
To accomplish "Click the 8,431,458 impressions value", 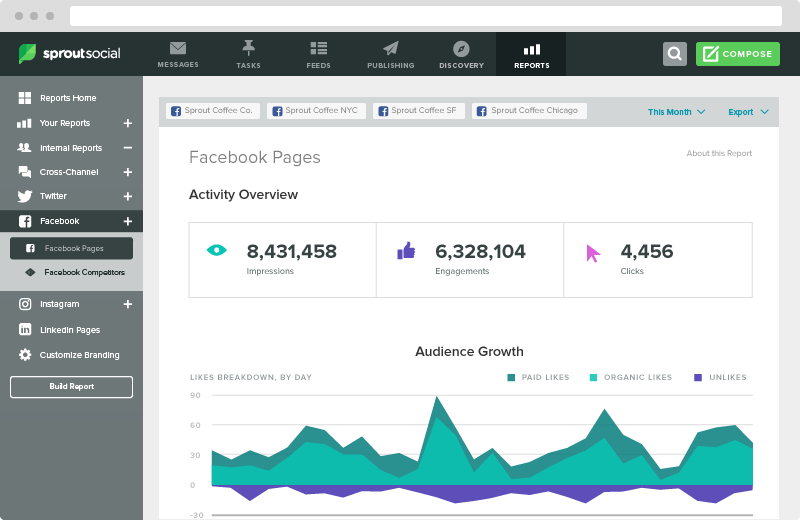I will [x=291, y=251].
